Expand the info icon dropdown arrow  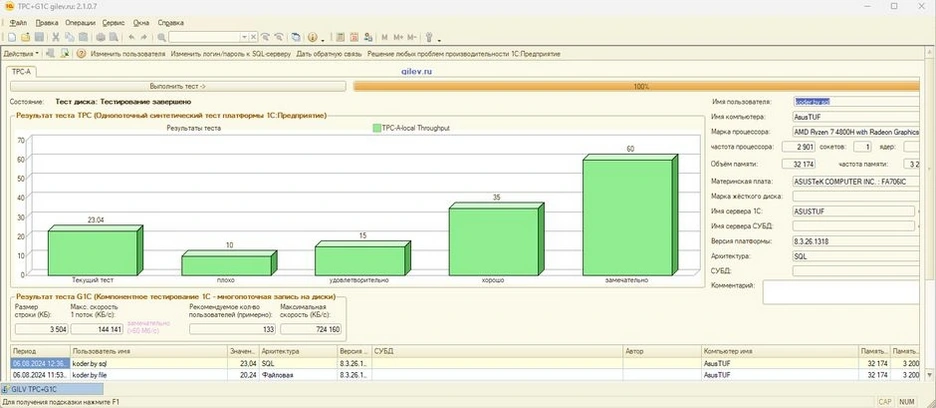pos(323,38)
